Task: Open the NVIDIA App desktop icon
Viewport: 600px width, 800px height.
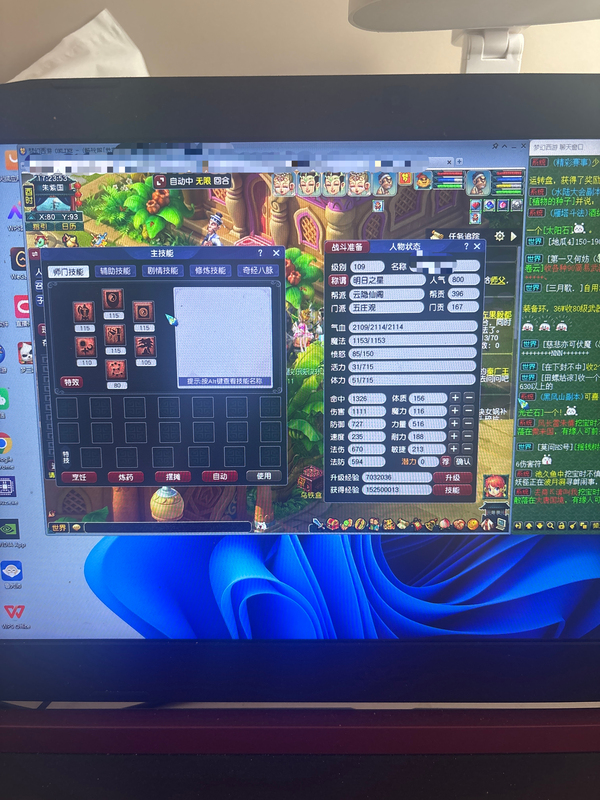Action: [9, 530]
